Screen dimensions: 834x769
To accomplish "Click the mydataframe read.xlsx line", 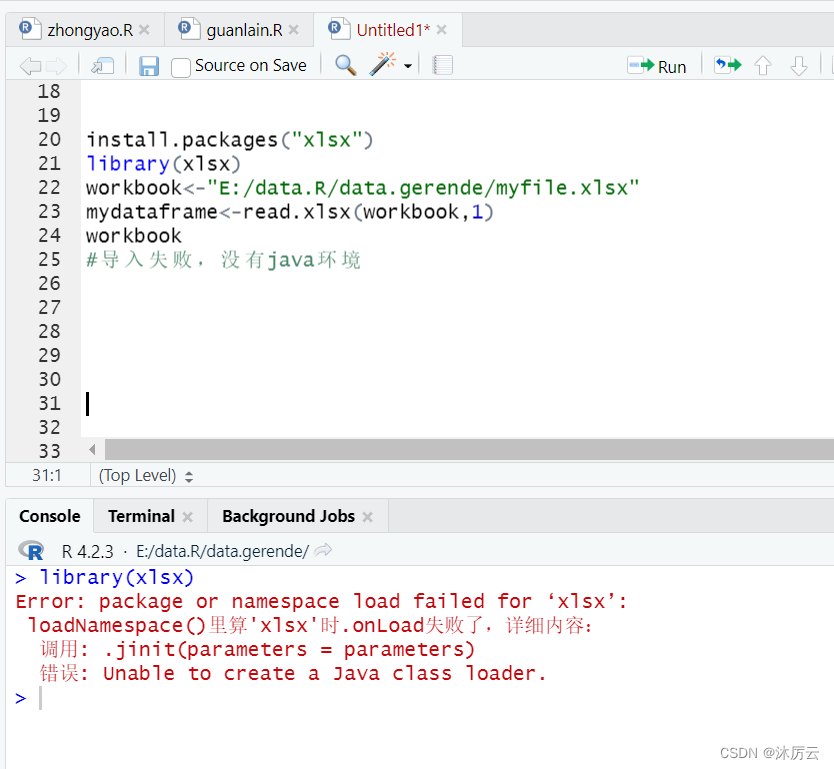I will click(290, 212).
